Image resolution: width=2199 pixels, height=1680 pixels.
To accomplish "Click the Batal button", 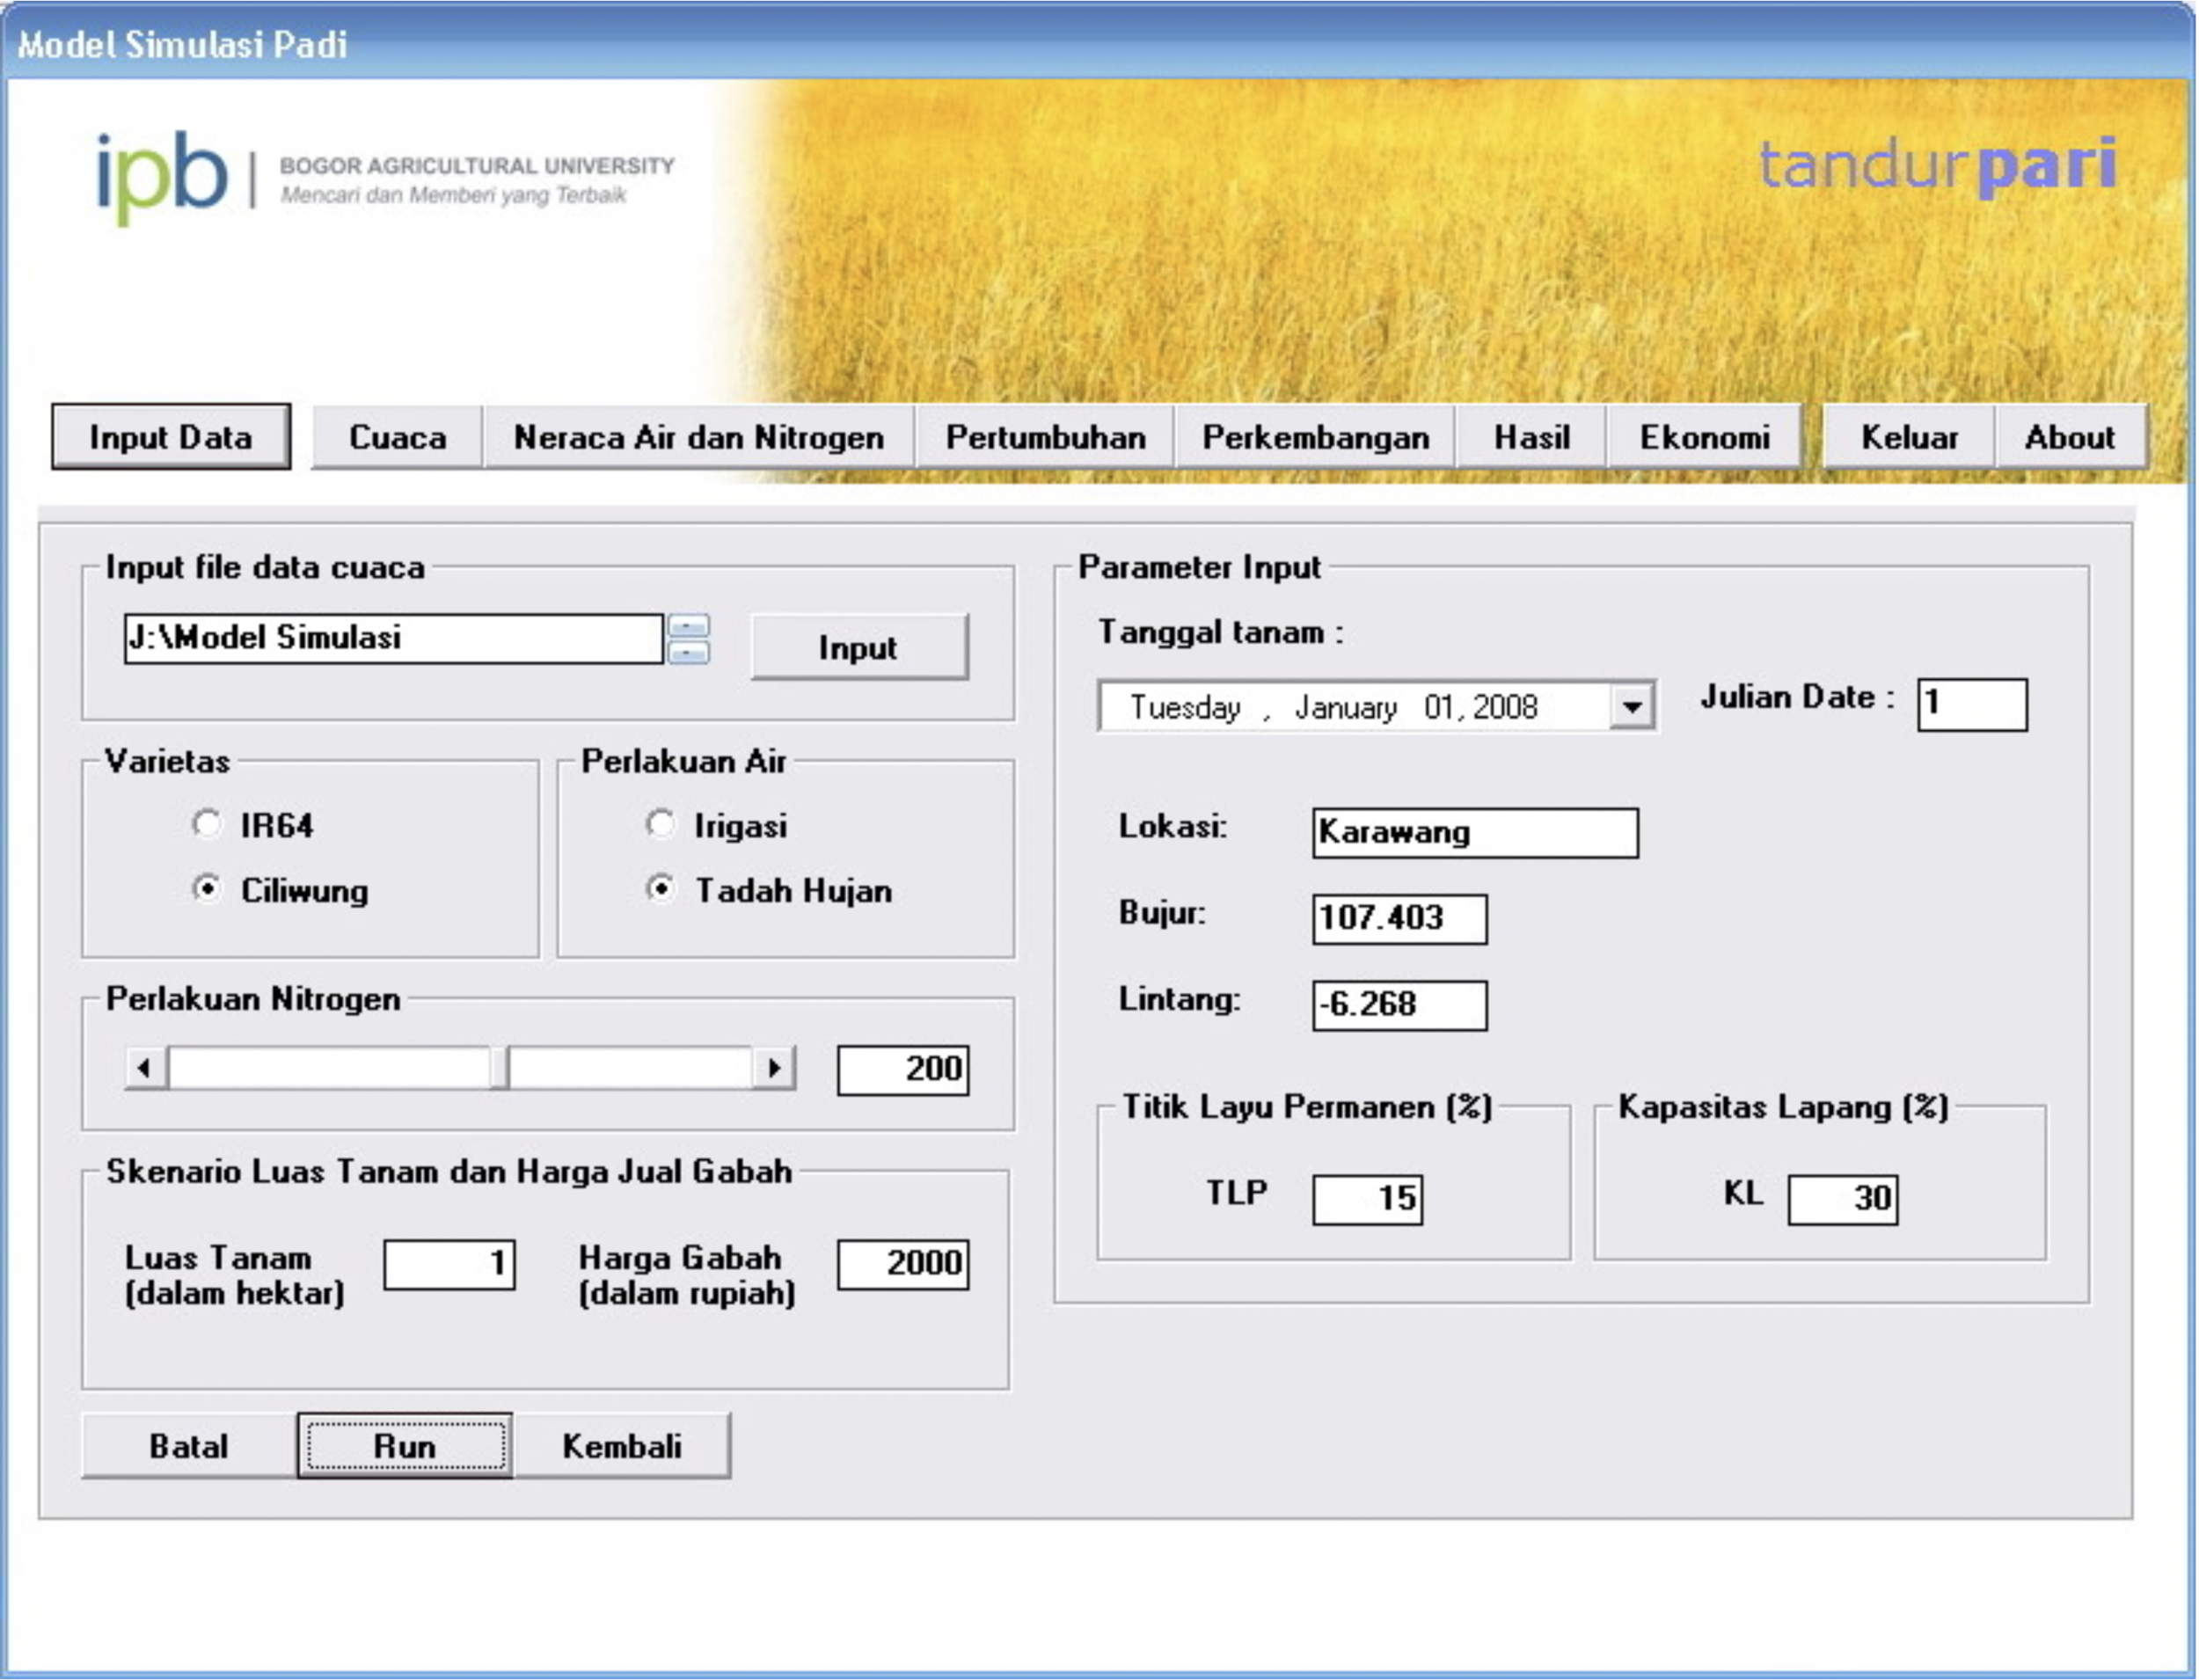I will click(188, 1446).
